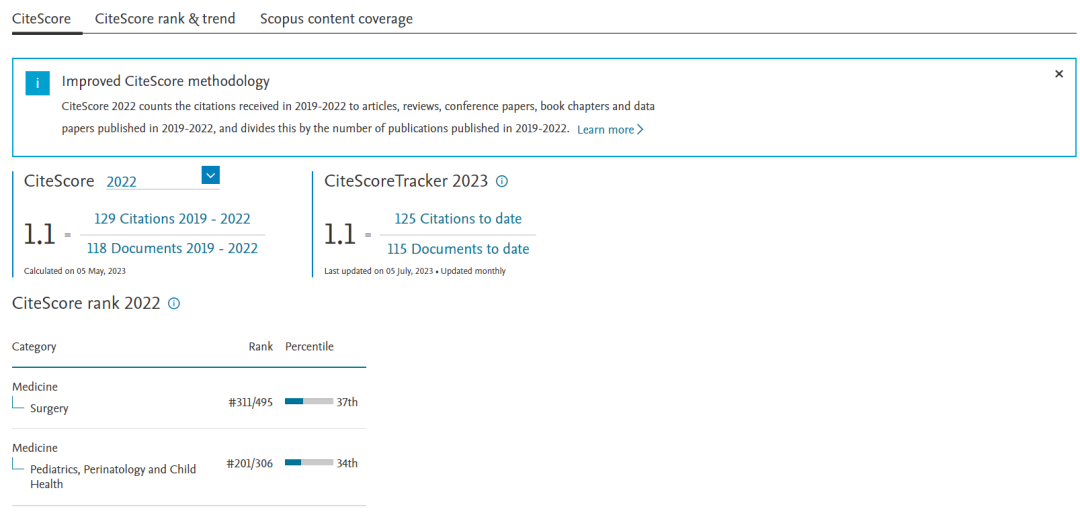This screenshot has height=517, width=1080.
Task: Click the Surgery percentile bar
Action: 309,401
